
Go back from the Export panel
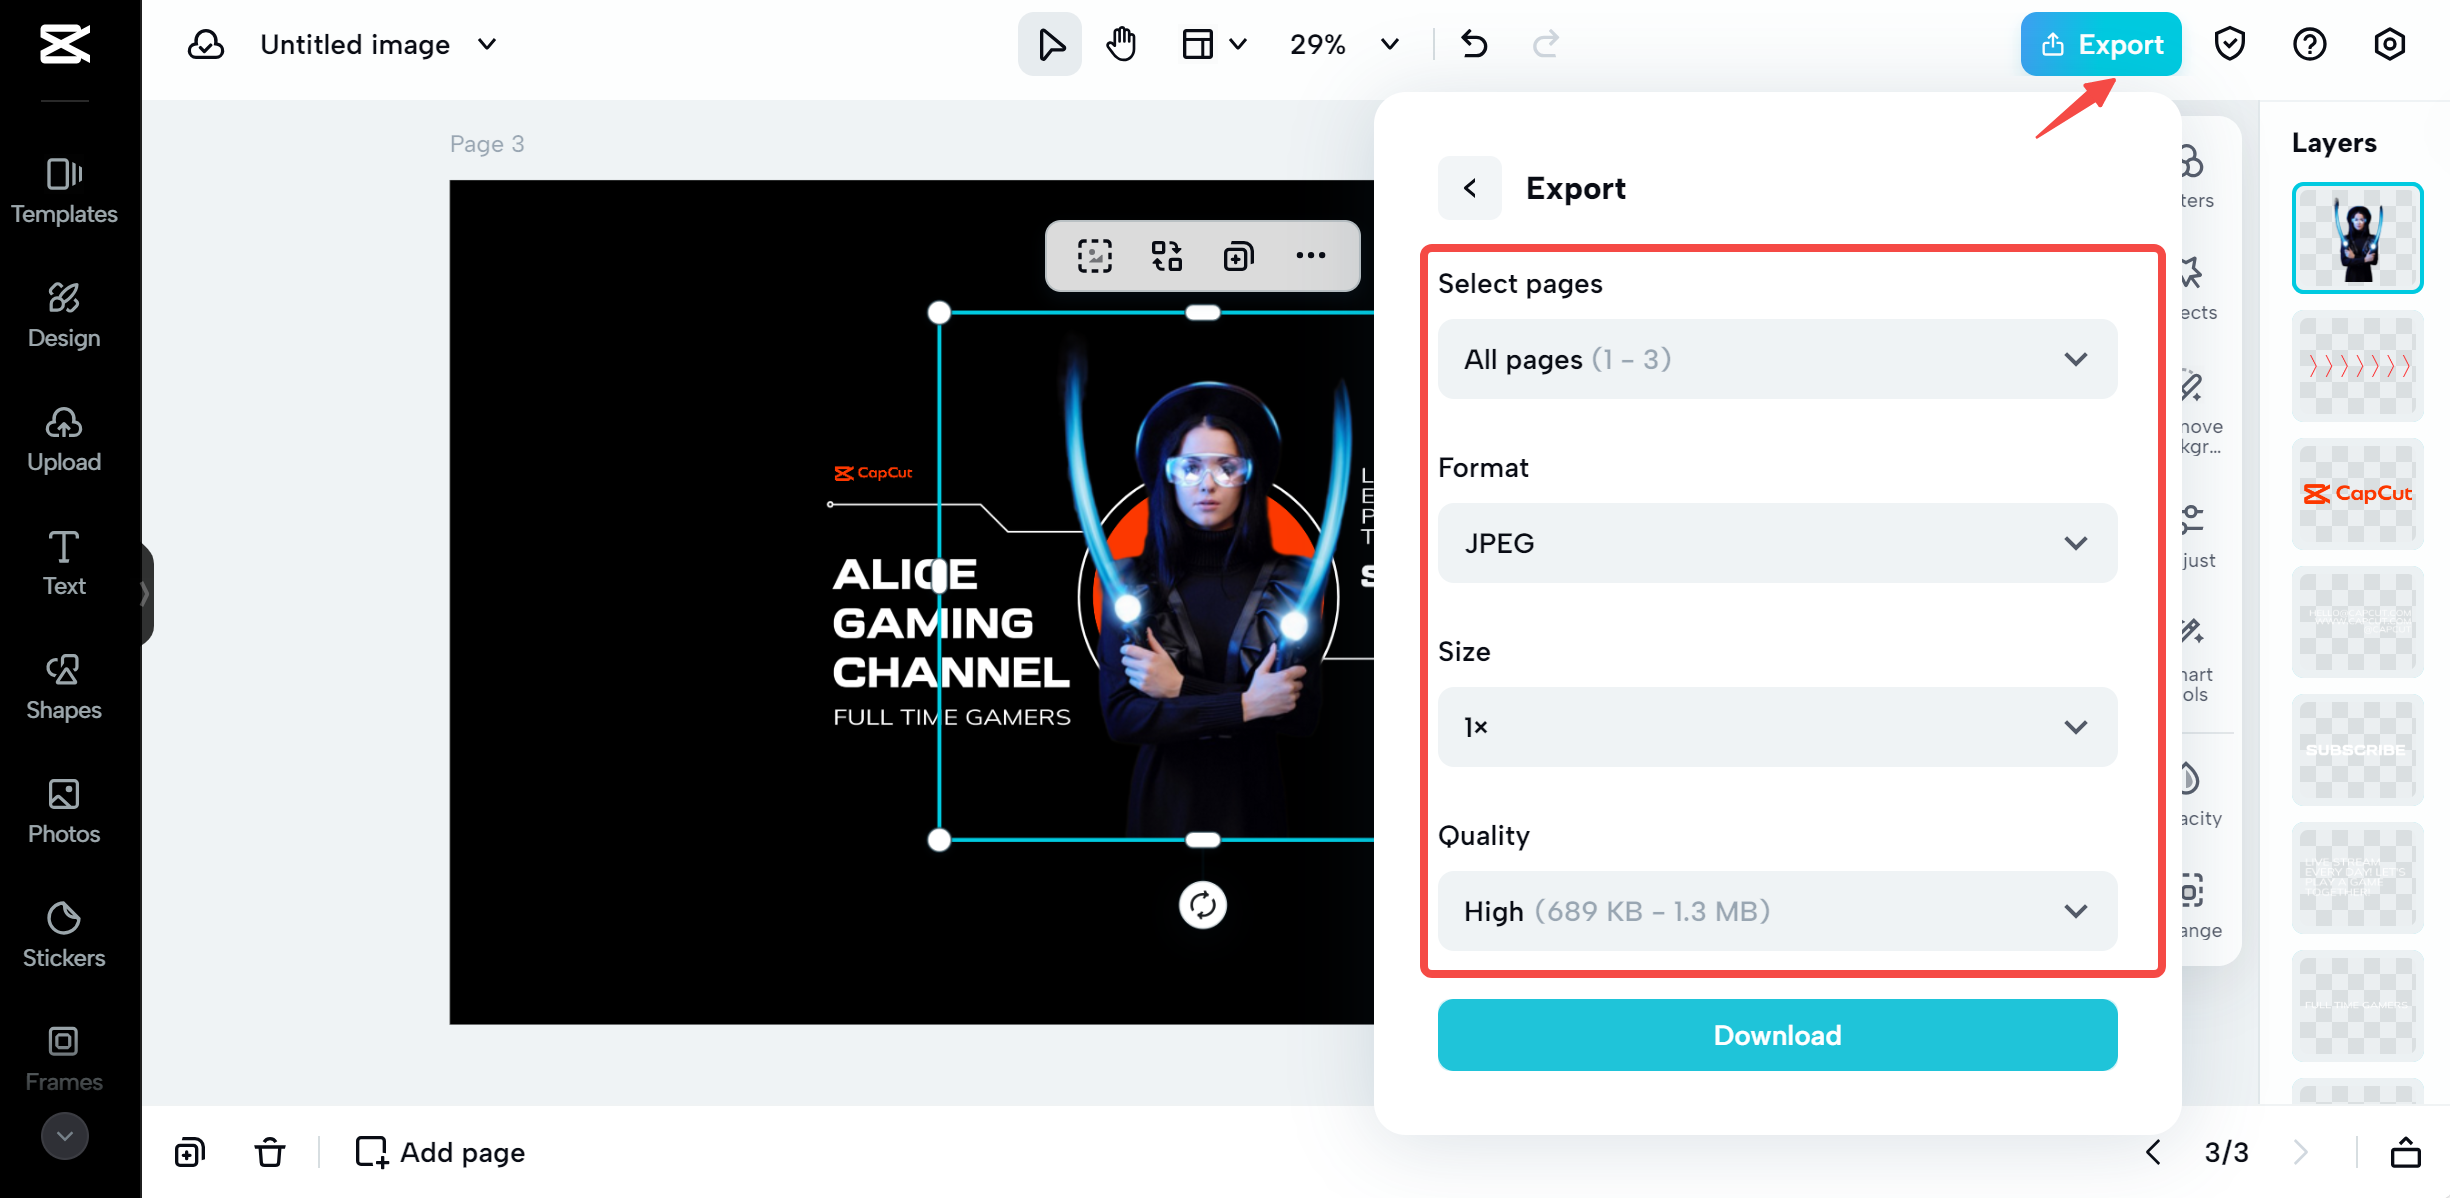pos(1469,188)
